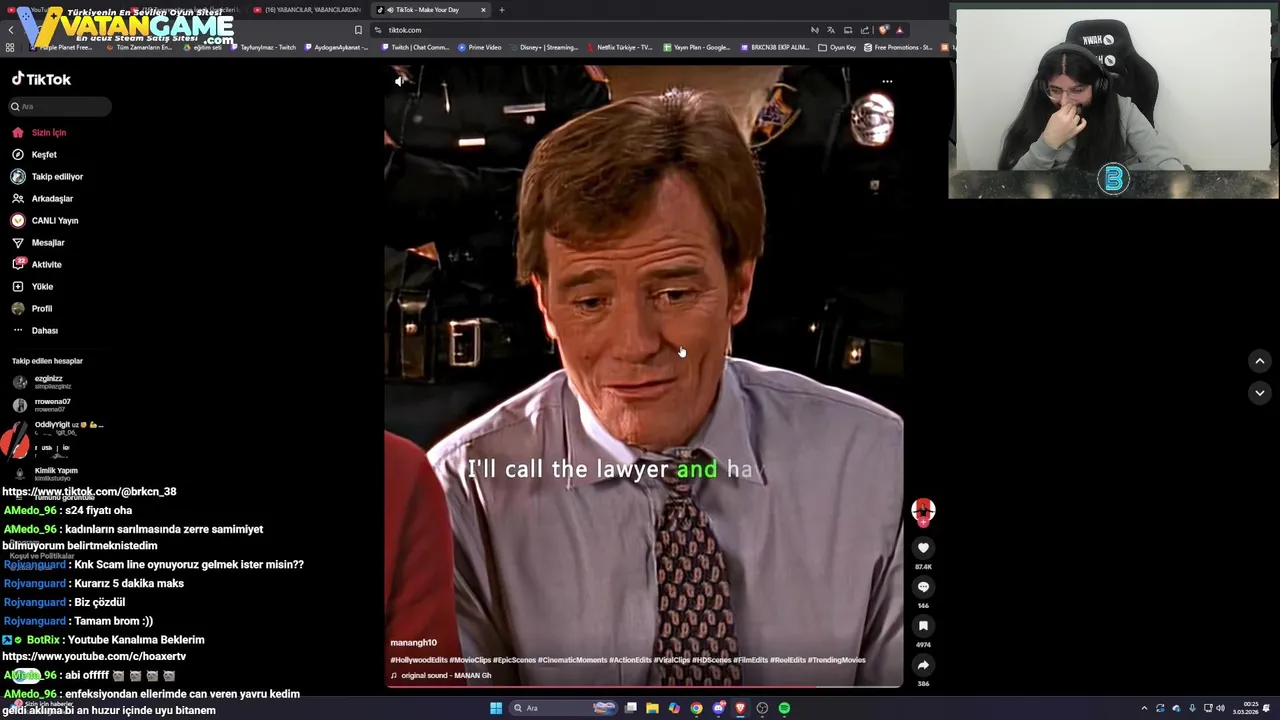This screenshot has width=1280, height=720.
Task: Open the Netflix Türkiye bookmark
Action: pos(620,47)
